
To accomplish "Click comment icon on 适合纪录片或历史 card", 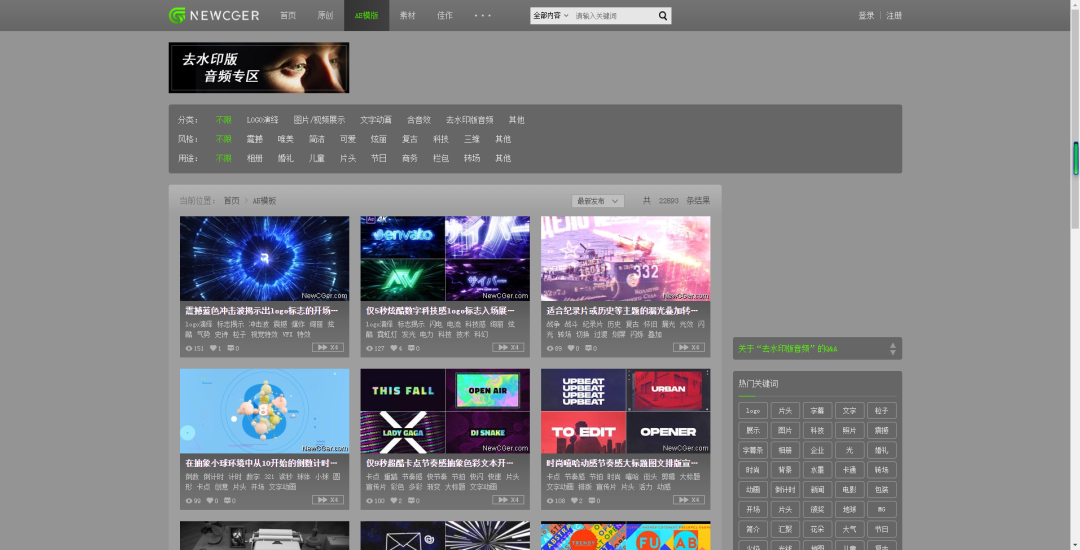I will 588,348.
